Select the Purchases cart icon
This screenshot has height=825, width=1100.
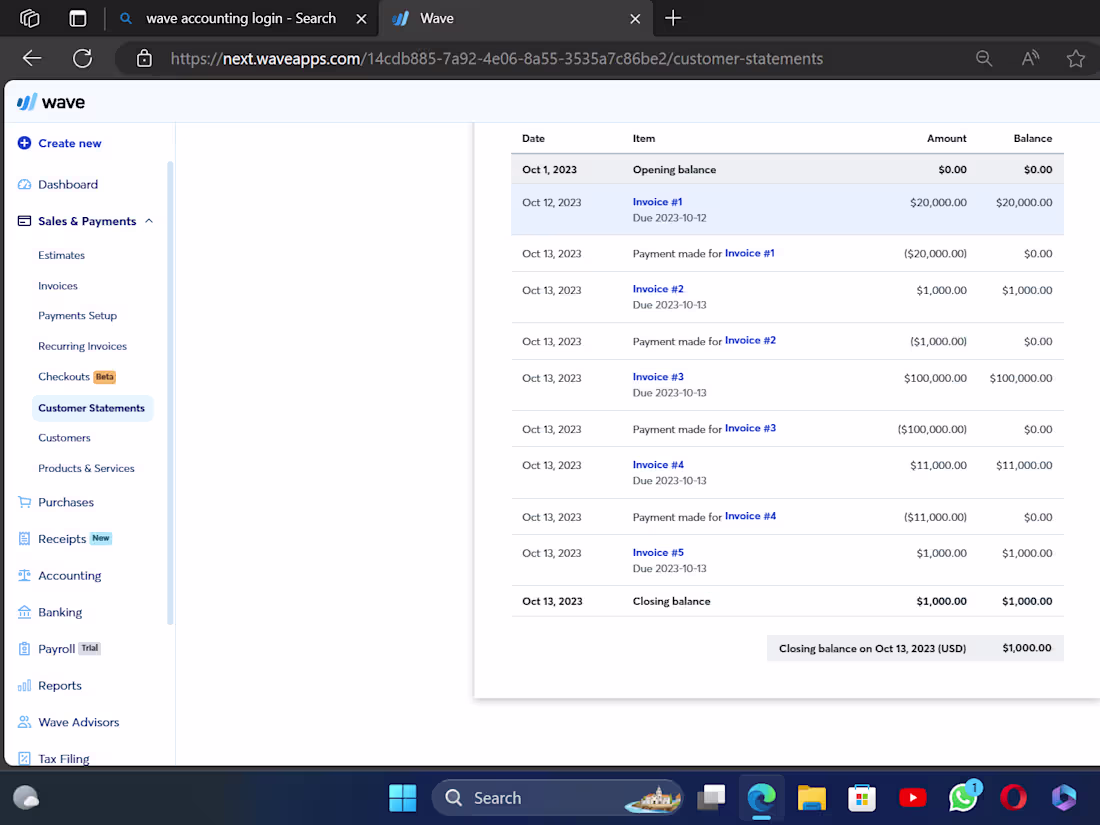(x=22, y=502)
